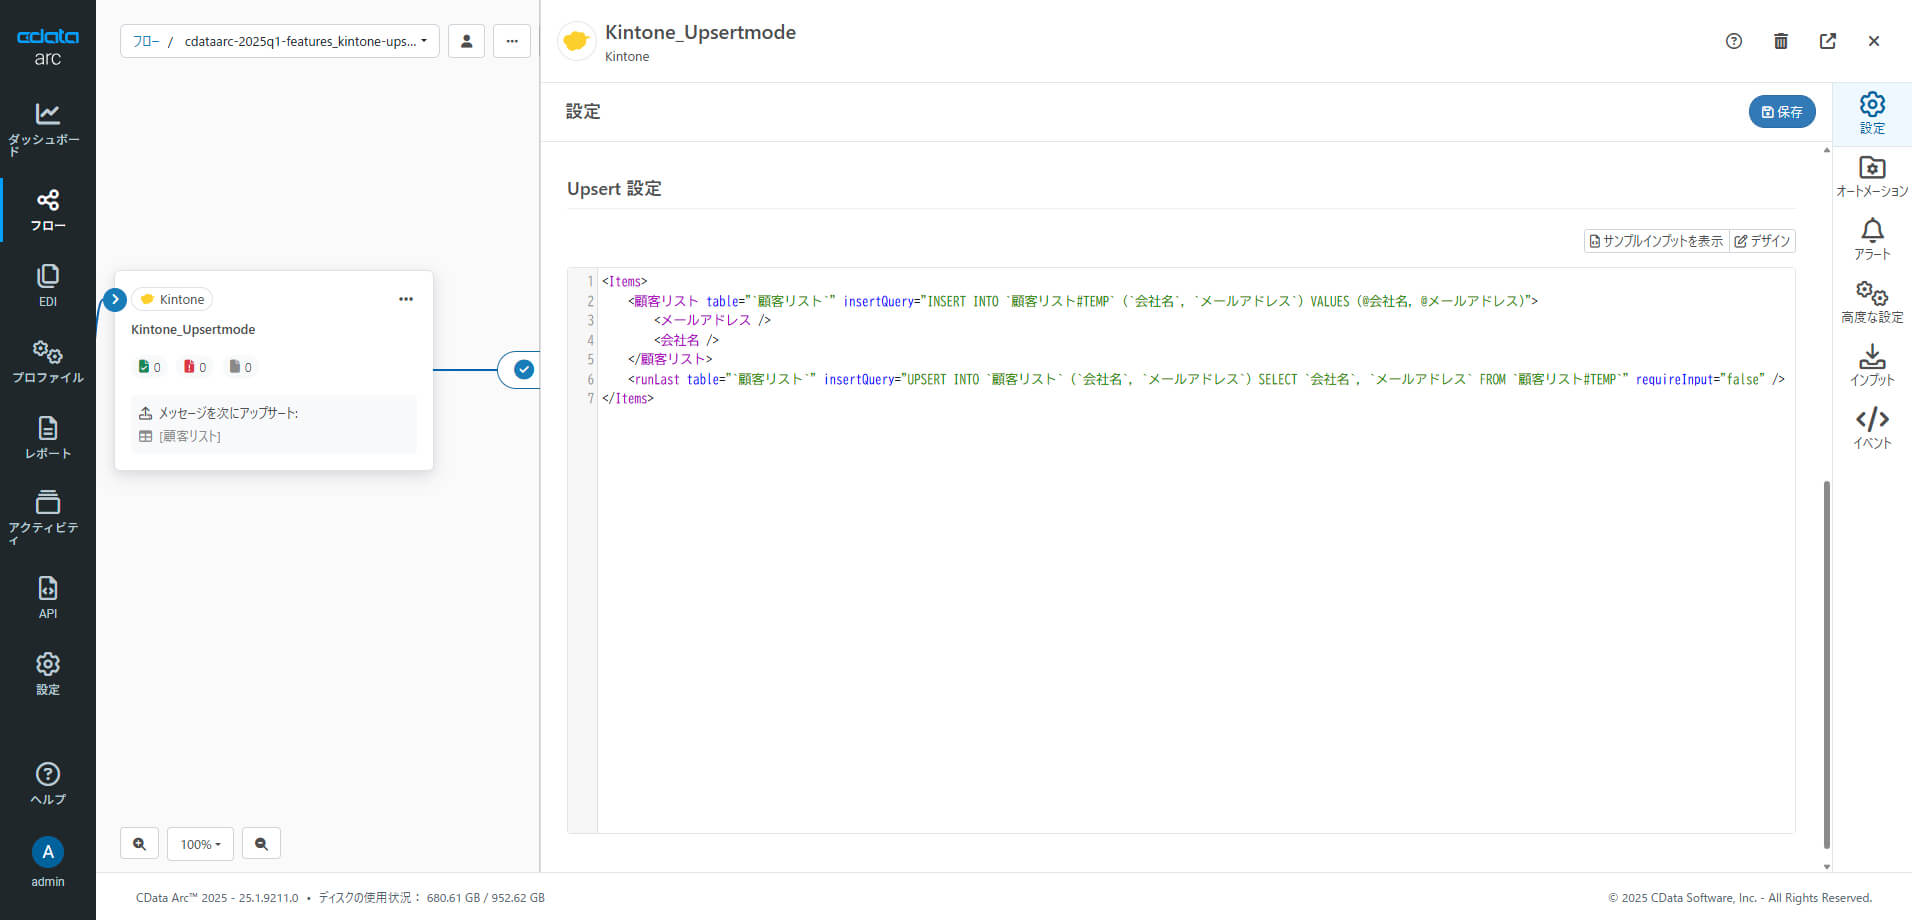Click the settings panel vertical scrollbar
The width and height of the screenshot is (1912, 920).
coord(1826,660)
